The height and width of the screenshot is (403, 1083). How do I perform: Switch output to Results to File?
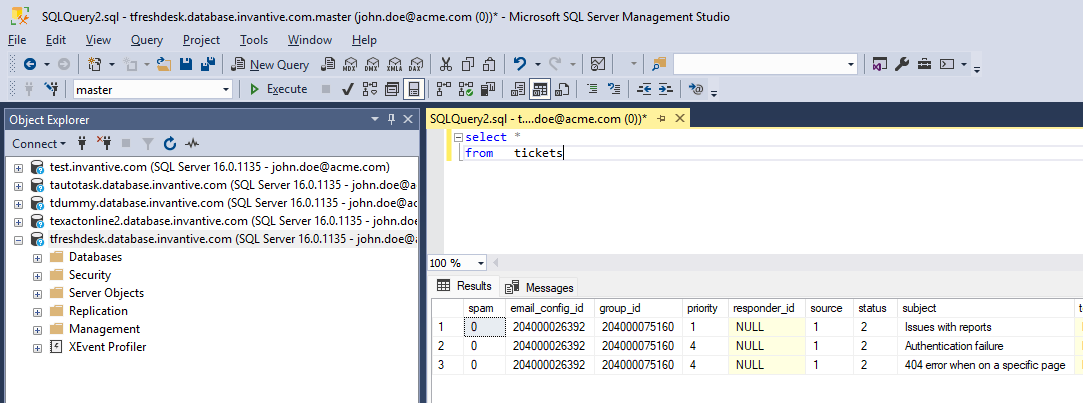[x=562, y=88]
